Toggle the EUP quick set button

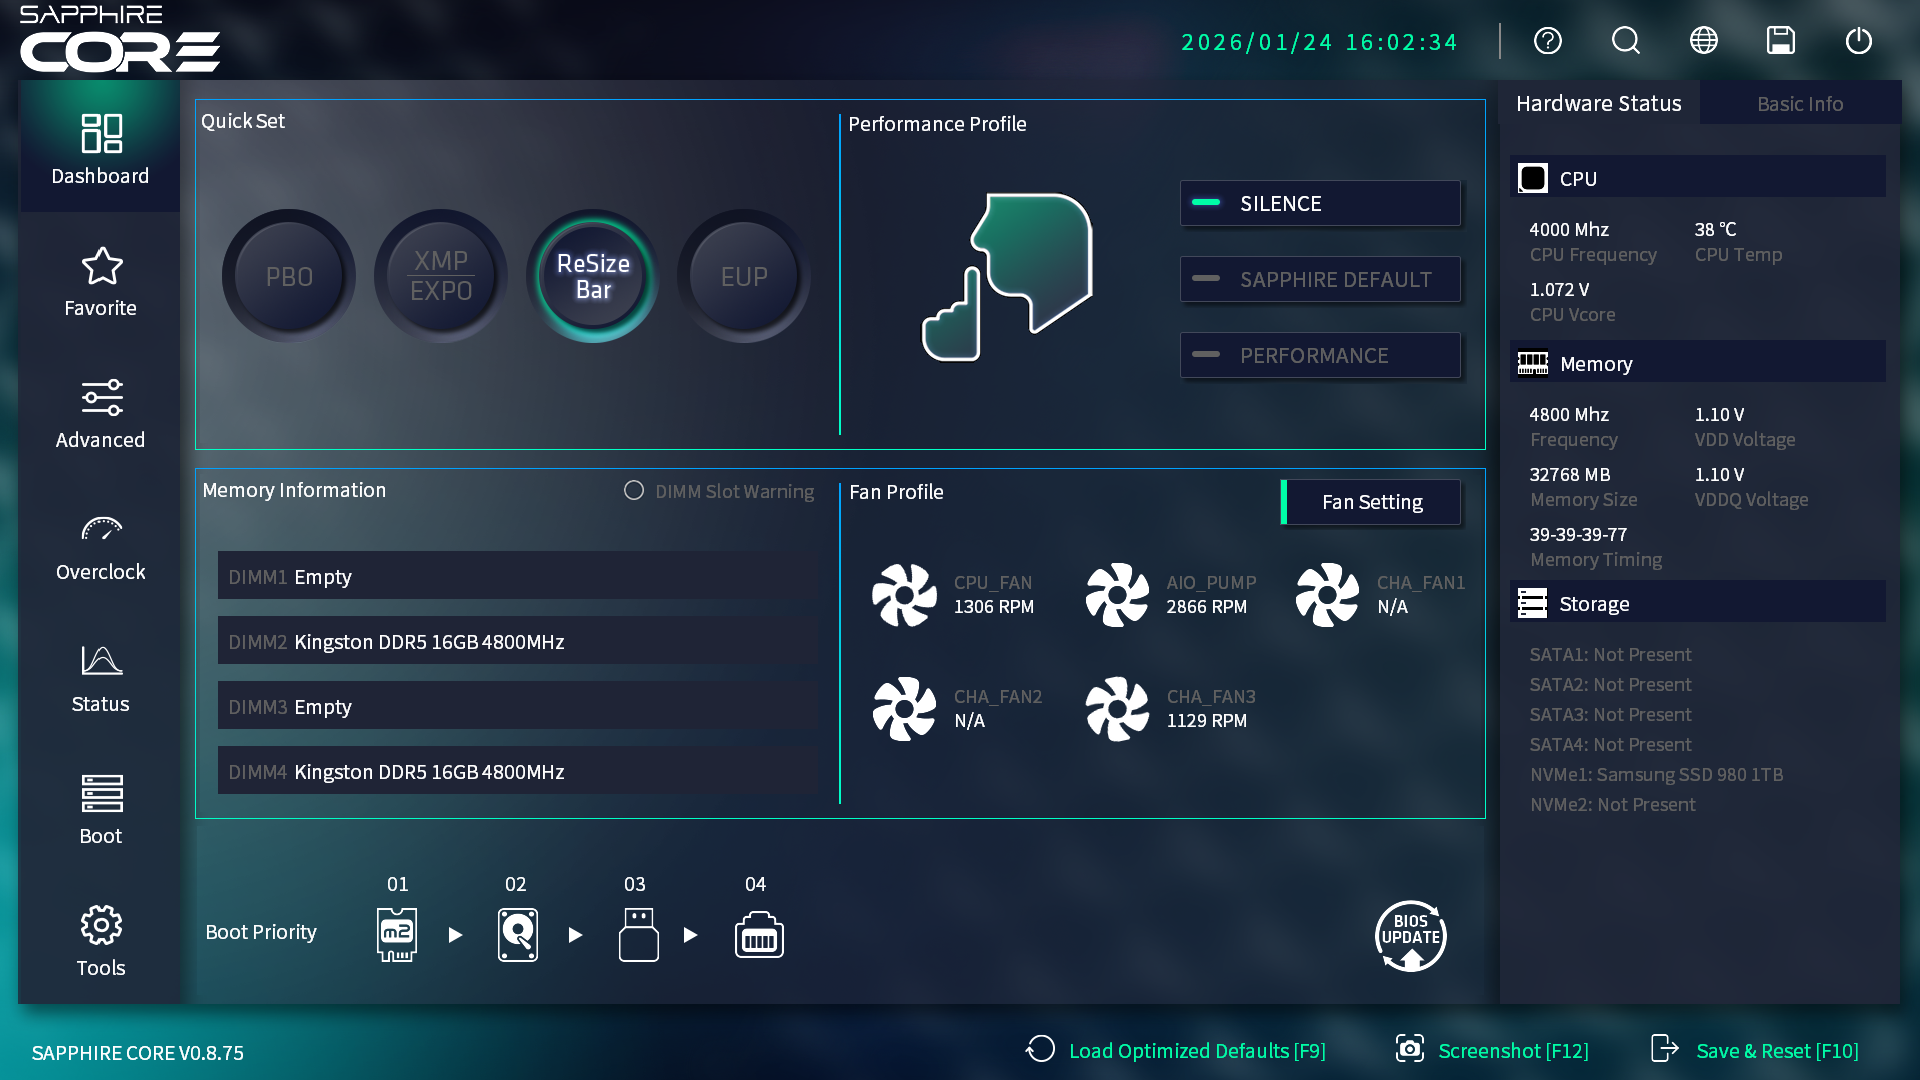click(x=744, y=276)
